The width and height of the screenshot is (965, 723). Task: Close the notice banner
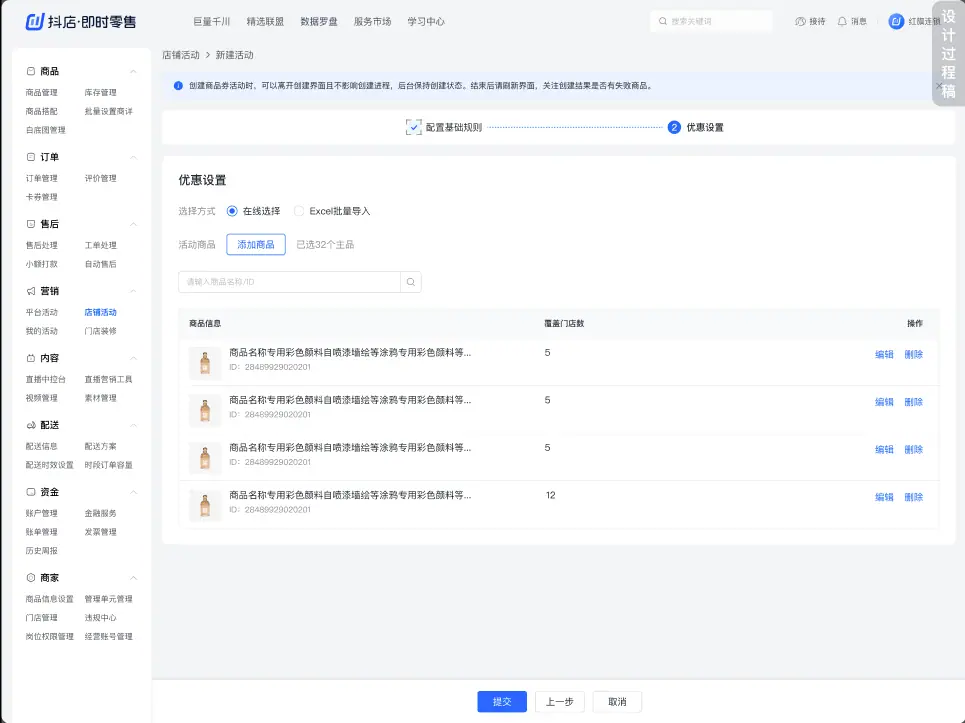coord(939,86)
